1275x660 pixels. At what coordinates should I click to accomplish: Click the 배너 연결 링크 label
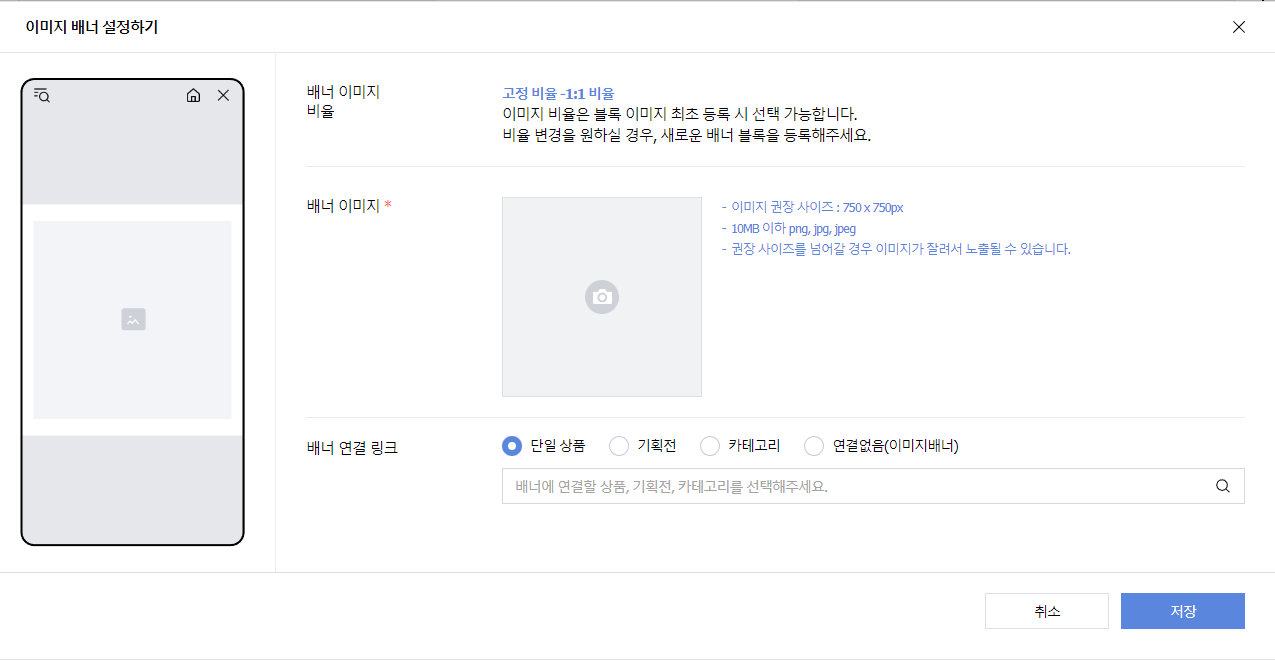click(352, 448)
